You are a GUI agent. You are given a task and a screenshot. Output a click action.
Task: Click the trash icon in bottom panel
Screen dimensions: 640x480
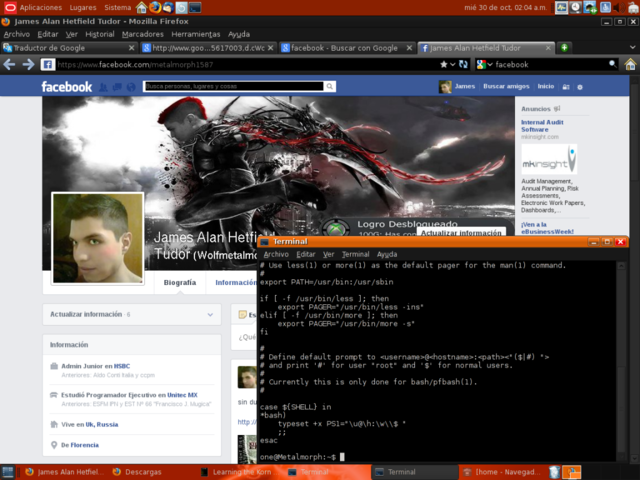[554, 472]
